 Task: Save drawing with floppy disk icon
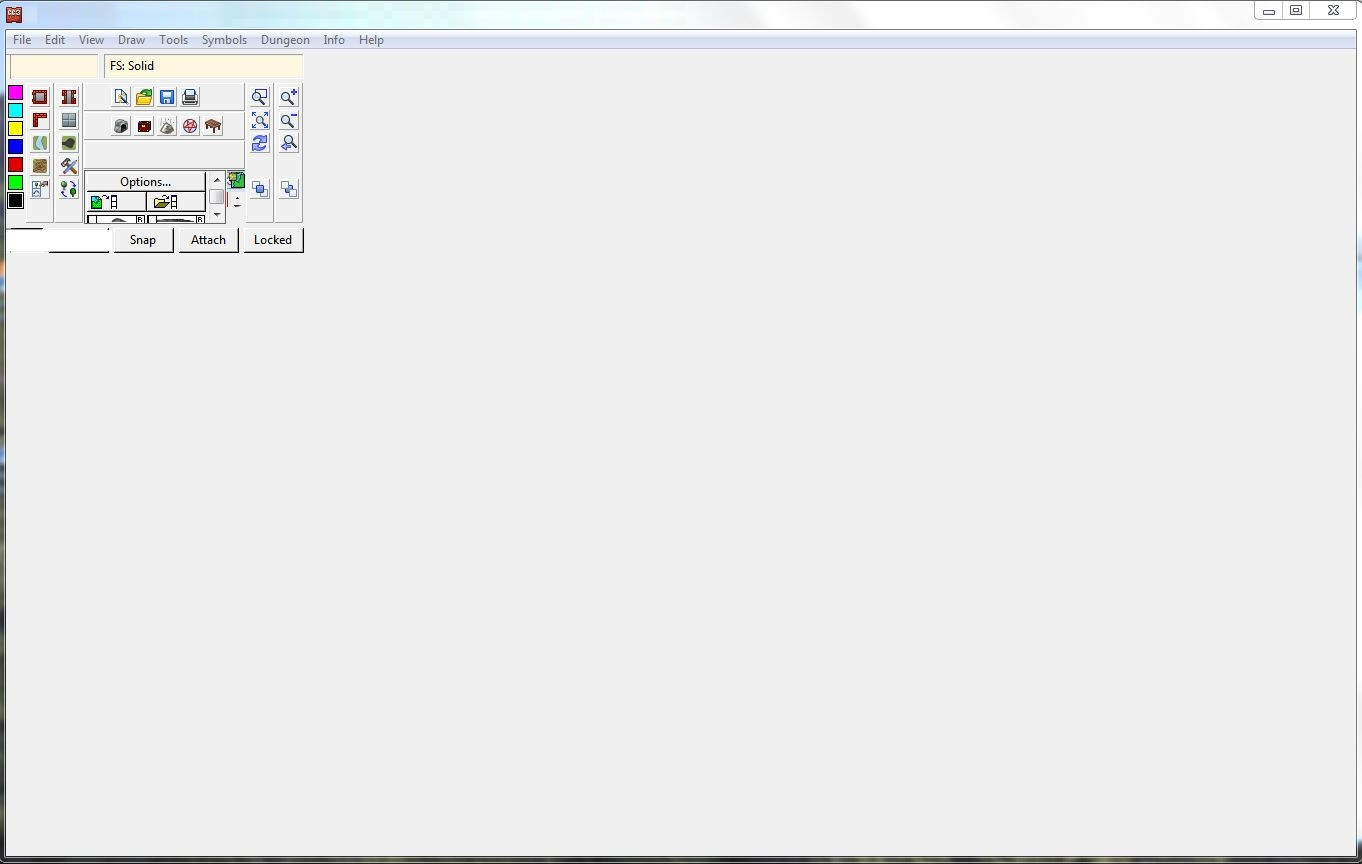coord(167,97)
